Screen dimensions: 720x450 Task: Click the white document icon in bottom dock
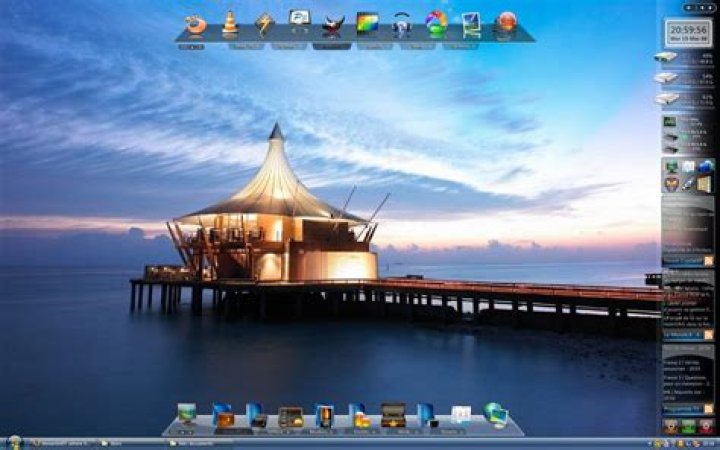(461, 414)
